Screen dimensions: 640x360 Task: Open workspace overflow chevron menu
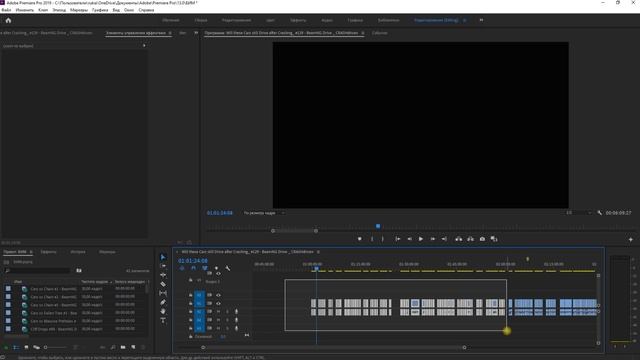pos(481,20)
